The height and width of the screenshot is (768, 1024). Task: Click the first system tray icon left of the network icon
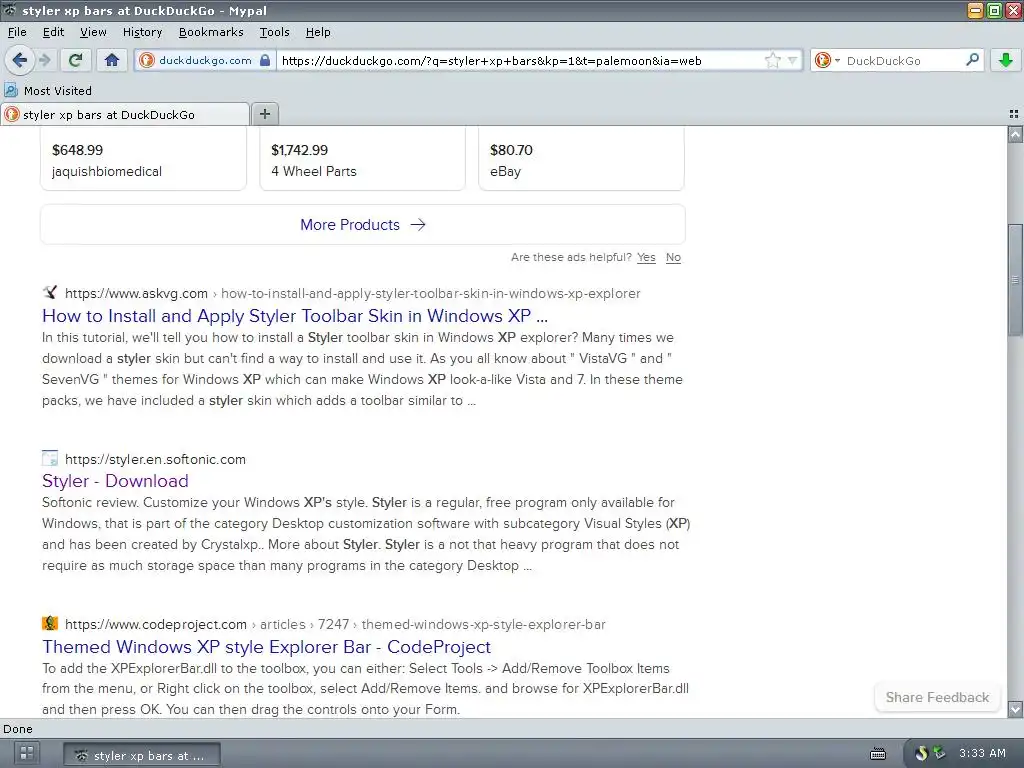(x=921, y=753)
